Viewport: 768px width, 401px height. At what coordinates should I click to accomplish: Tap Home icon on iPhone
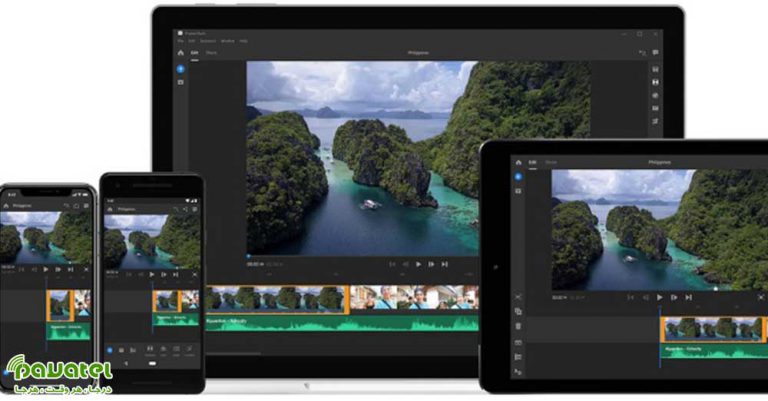click(x=6, y=206)
